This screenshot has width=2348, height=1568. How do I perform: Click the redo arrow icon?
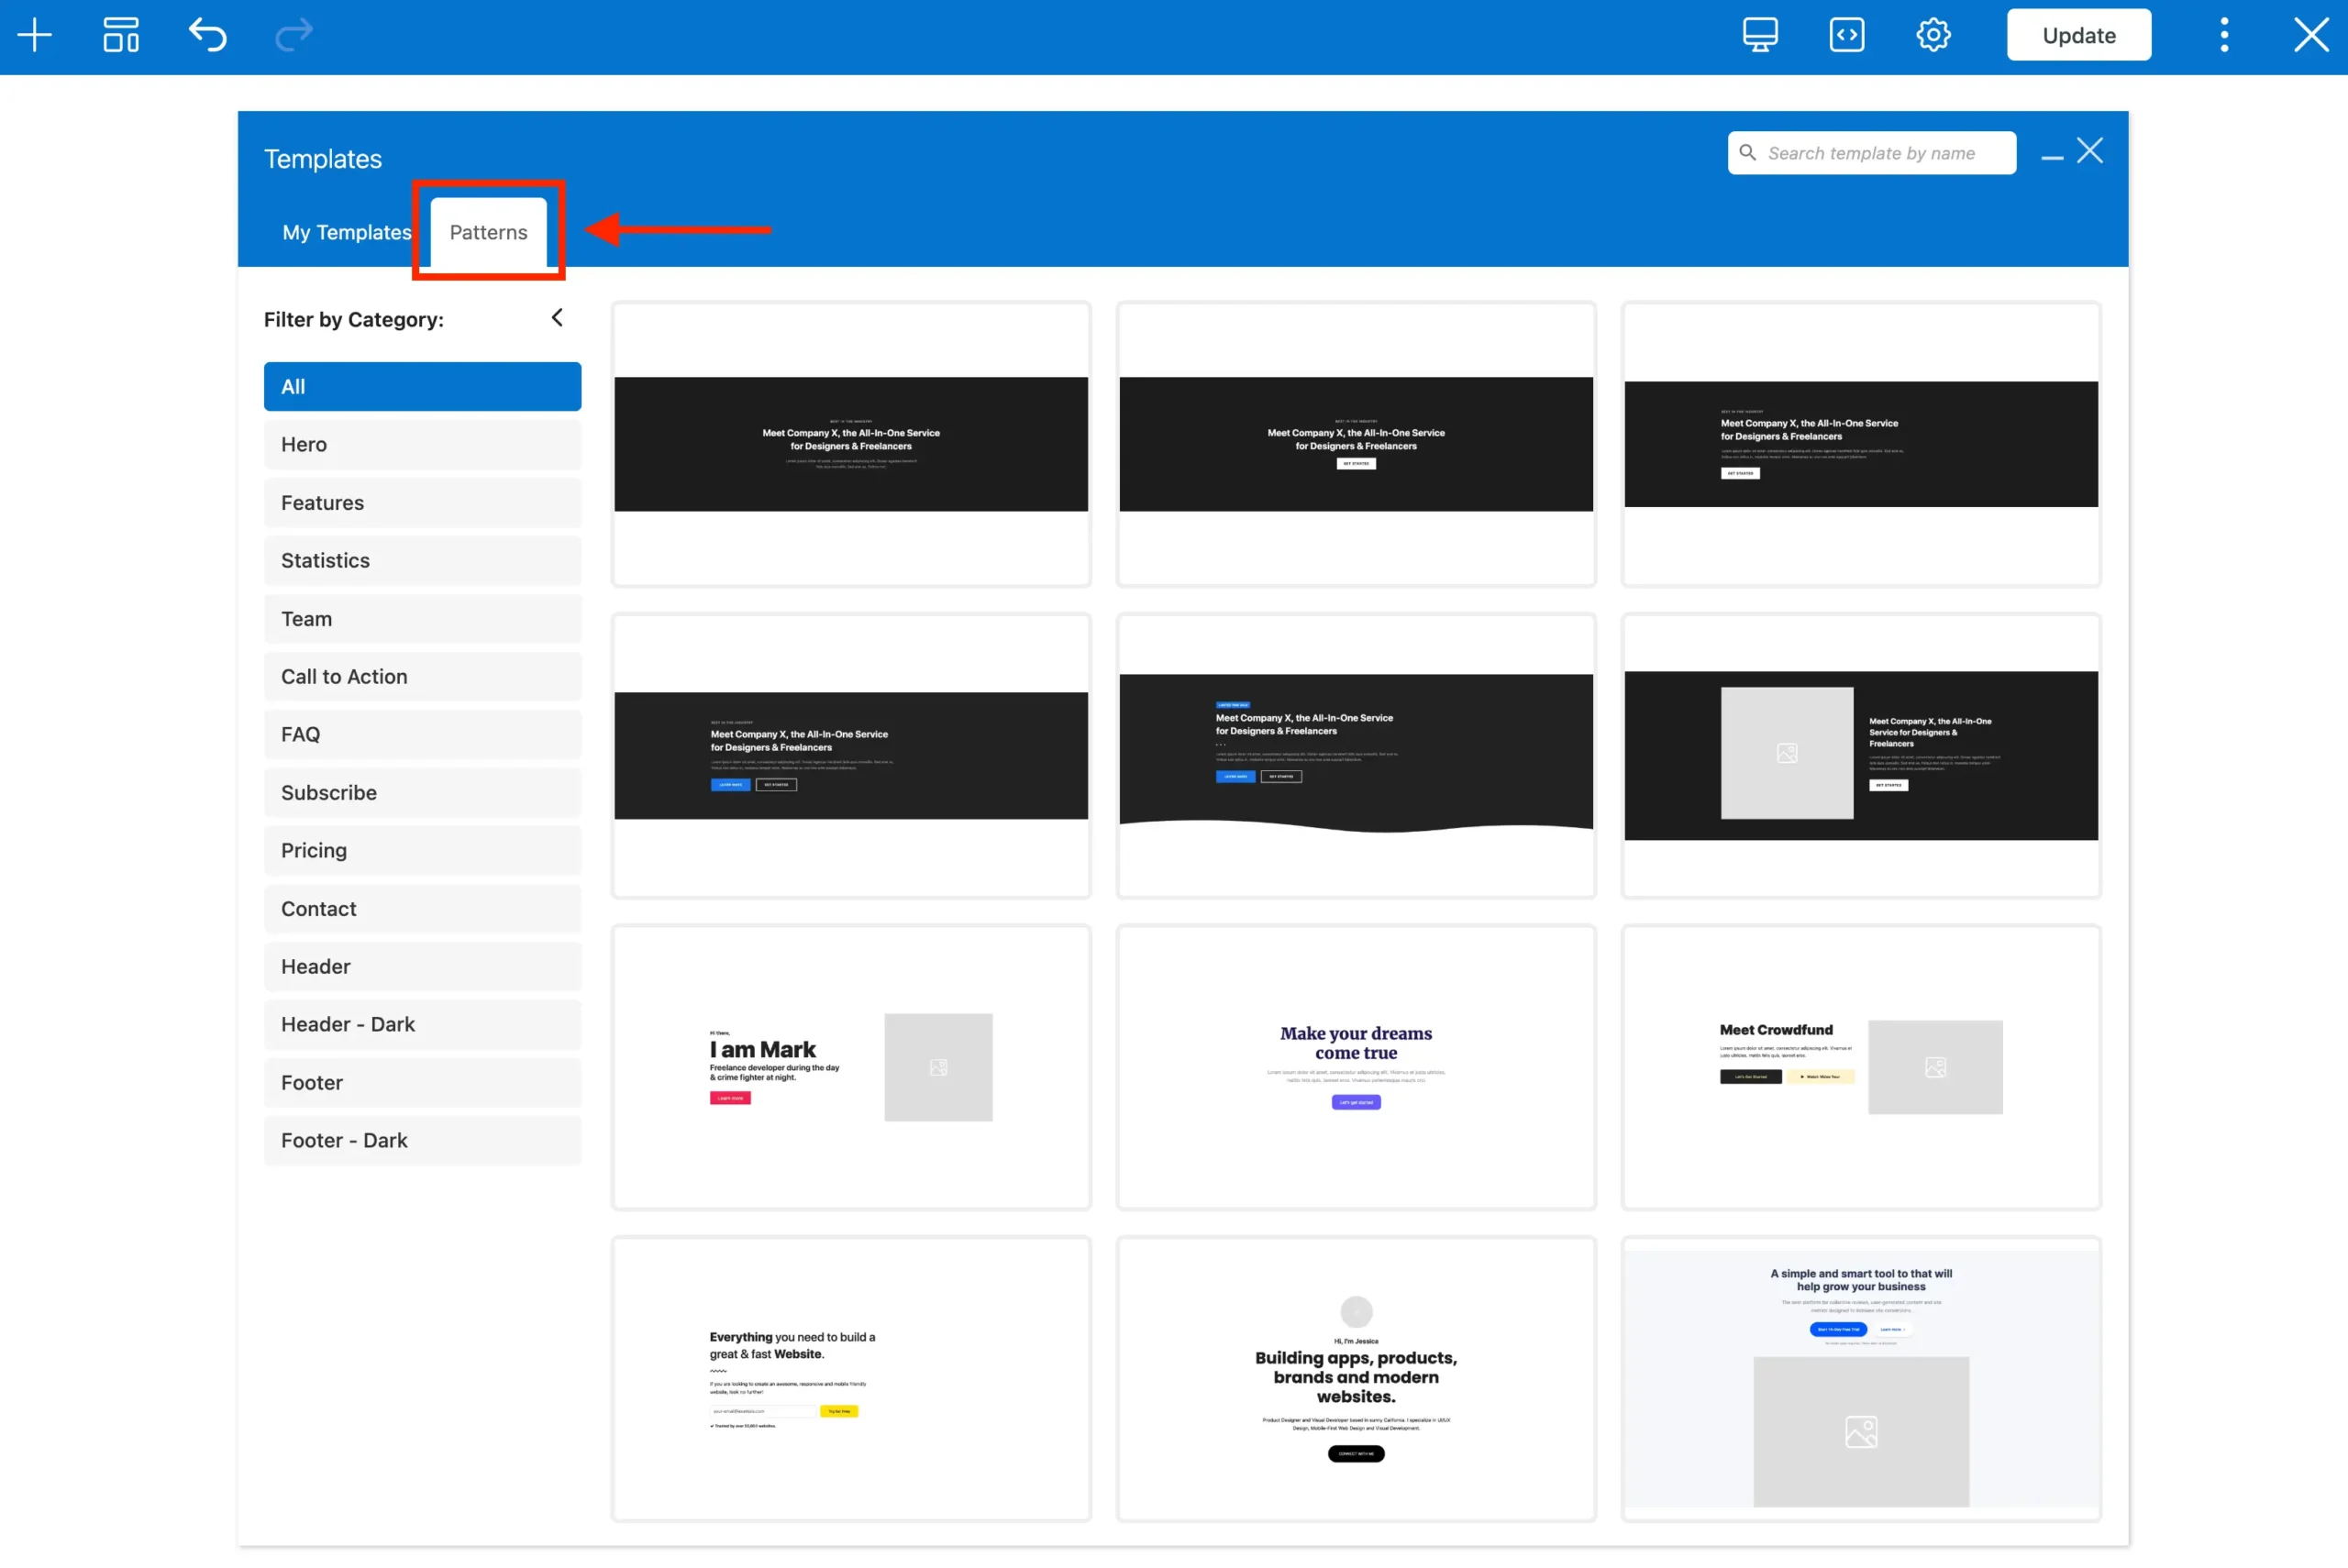pos(293,34)
